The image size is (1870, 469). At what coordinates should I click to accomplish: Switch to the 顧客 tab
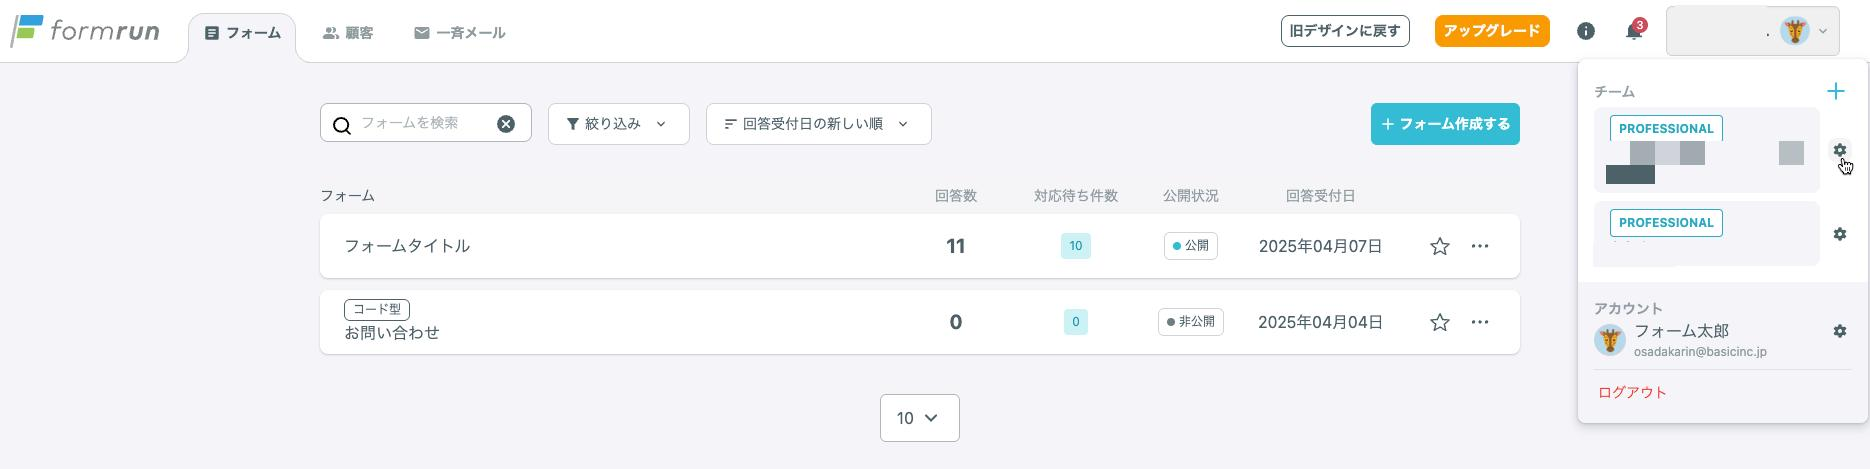point(348,33)
